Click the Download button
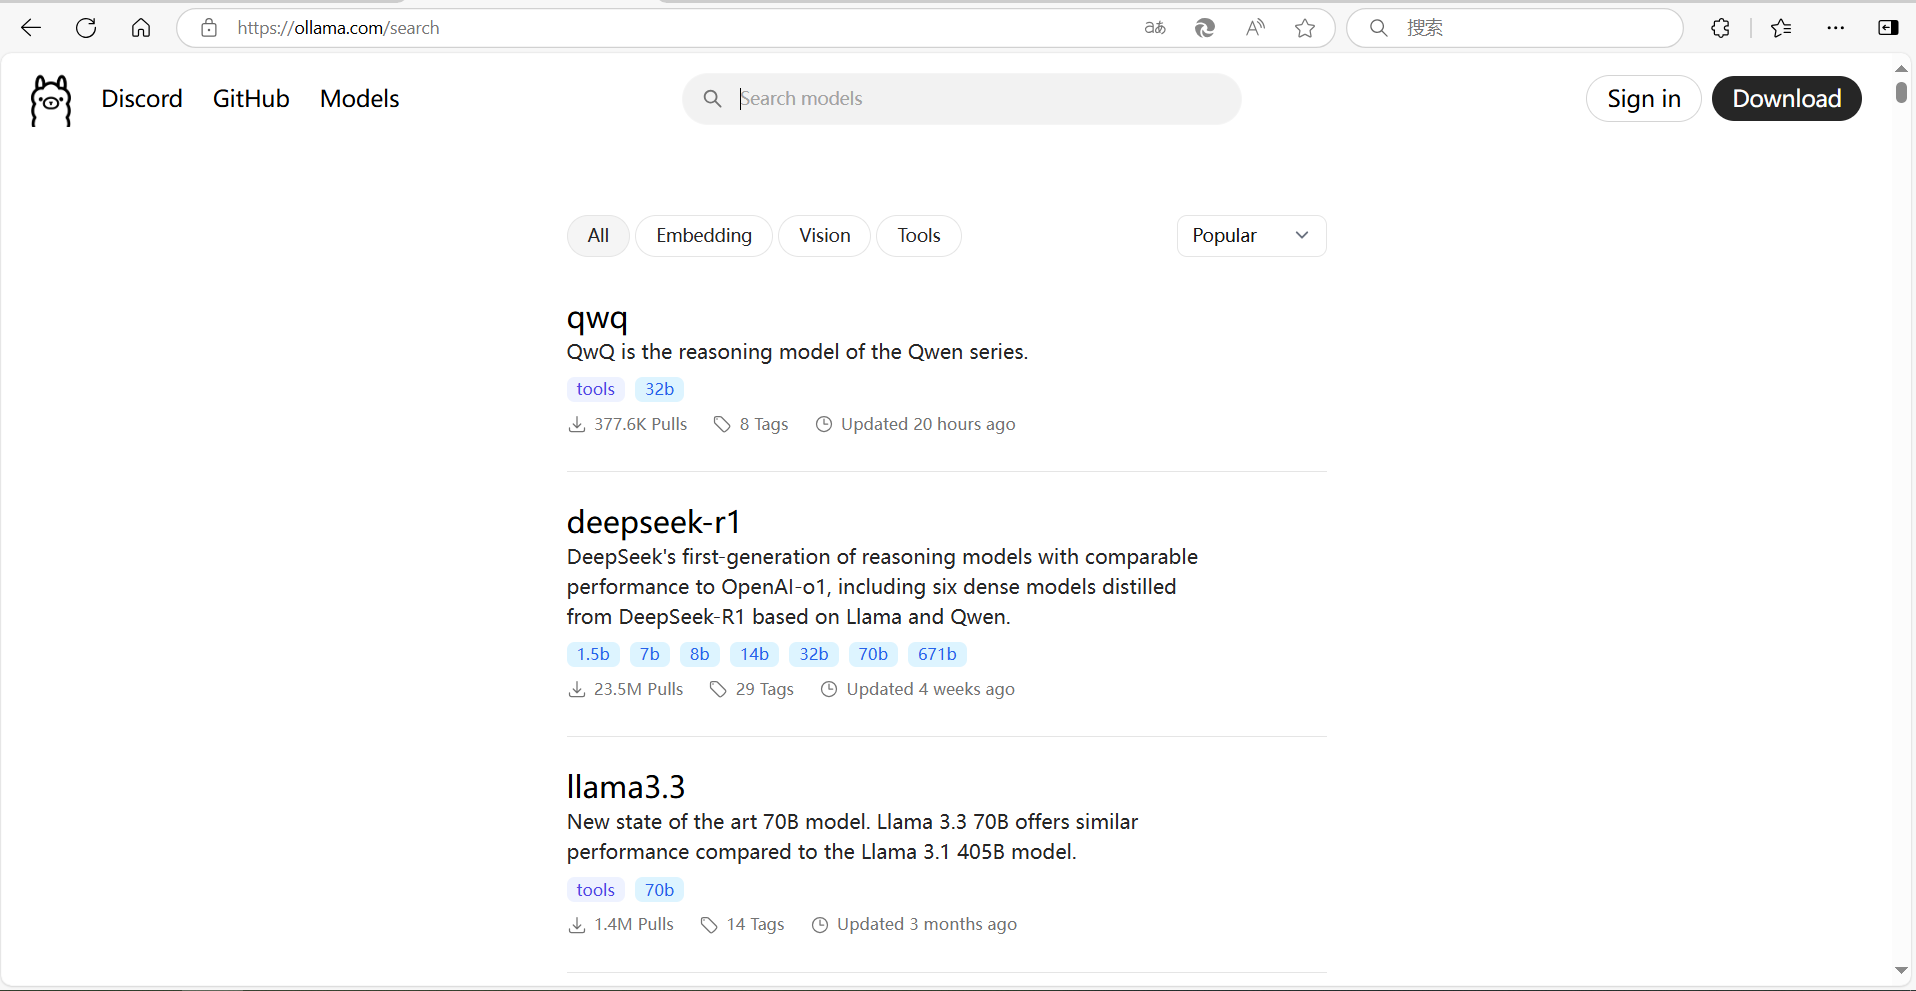This screenshot has height=991, width=1916. (1787, 99)
